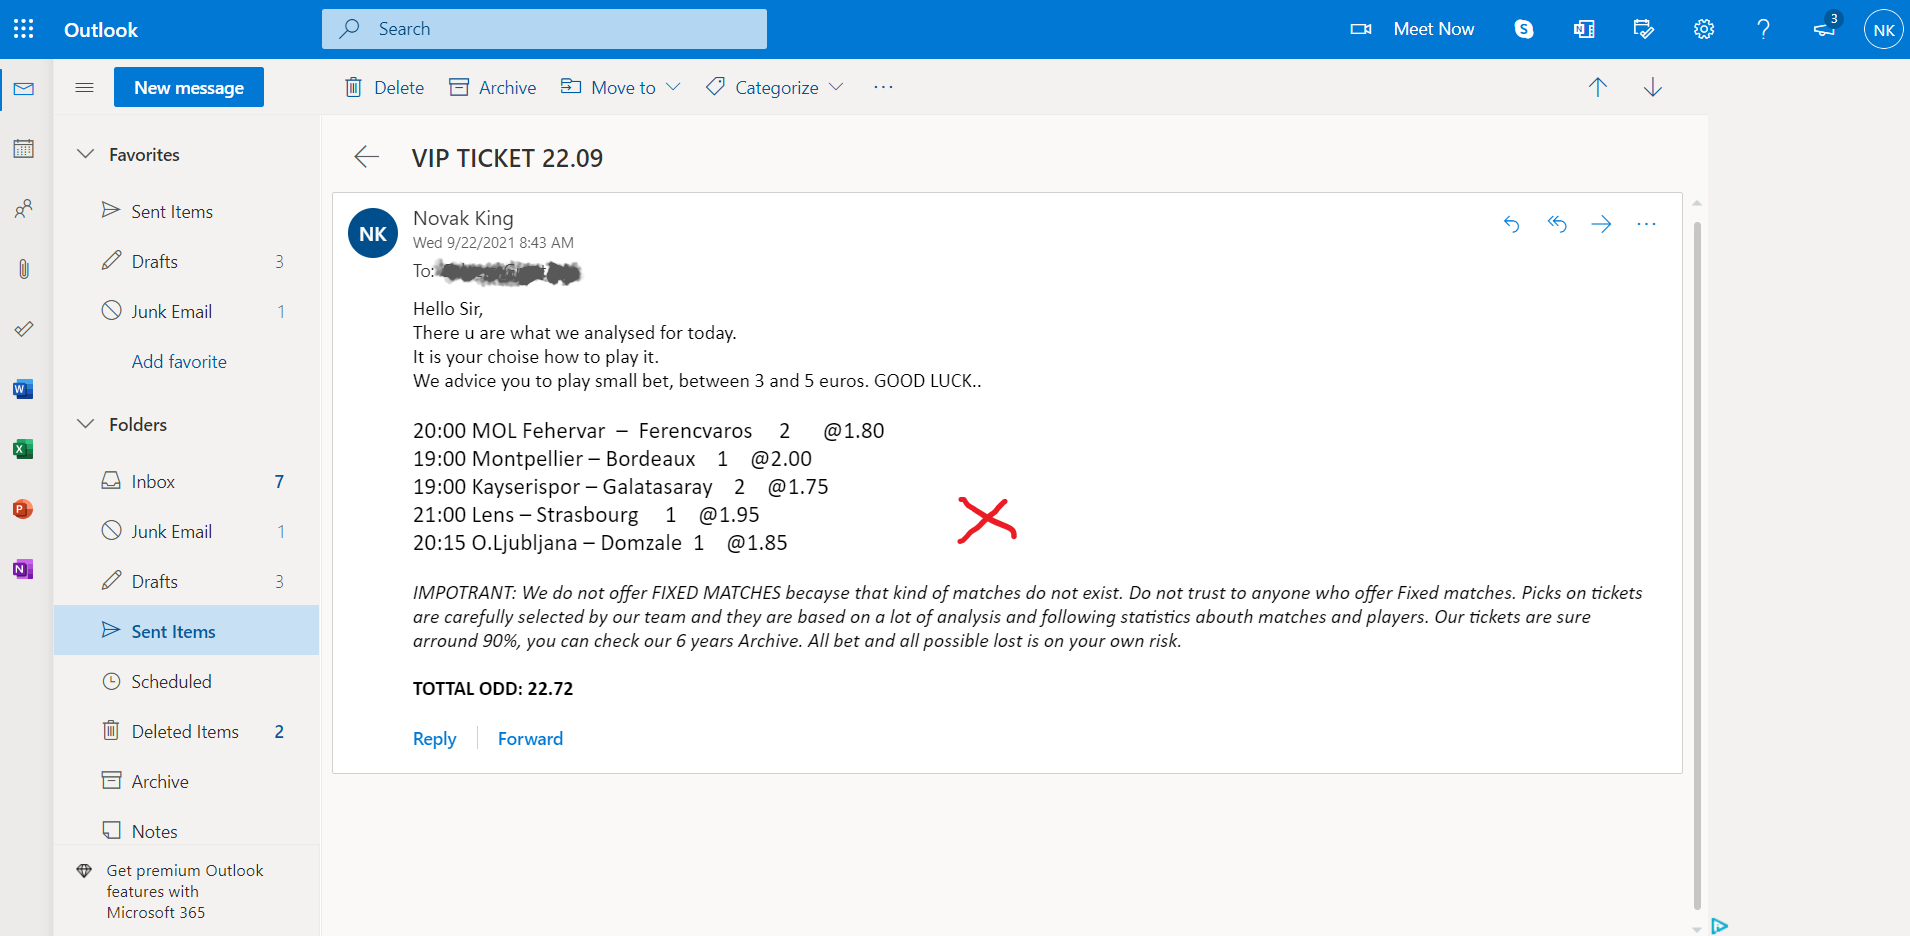This screenshot has width=1910, height=936.
Task: Click the Meet Now video button
Action: click(x=1412, y=29)
